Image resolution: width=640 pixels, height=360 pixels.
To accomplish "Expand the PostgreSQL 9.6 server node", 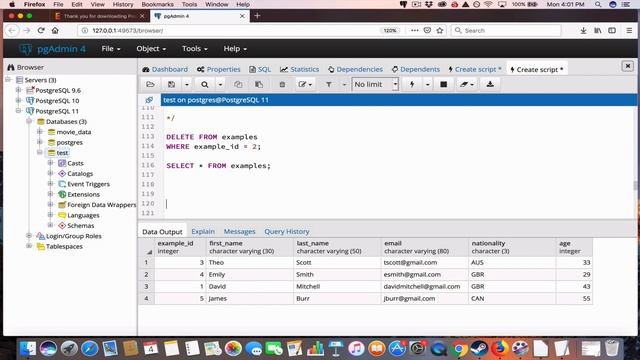I will coord(19,90).
